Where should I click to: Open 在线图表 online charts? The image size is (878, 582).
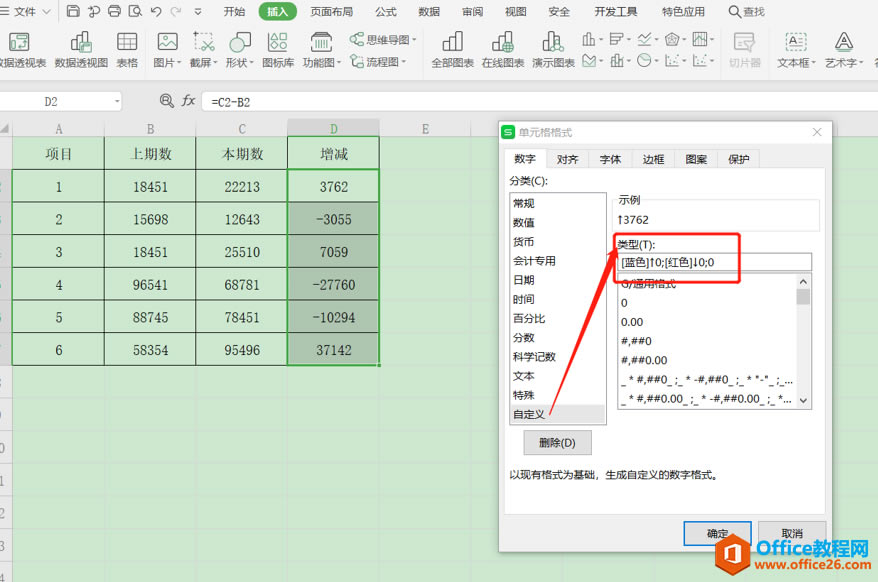tap(503, 50)
